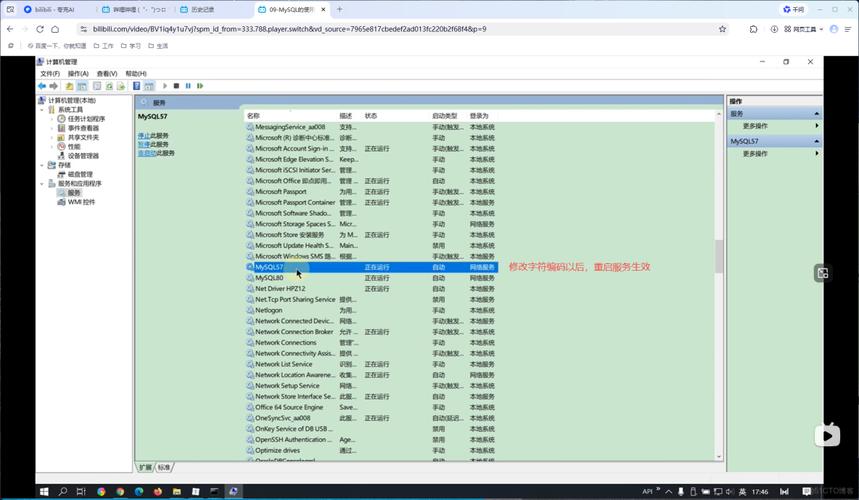Click the 重启动 this service link
Viewport: 859px width, 500px height.
[x=147, y=153]
